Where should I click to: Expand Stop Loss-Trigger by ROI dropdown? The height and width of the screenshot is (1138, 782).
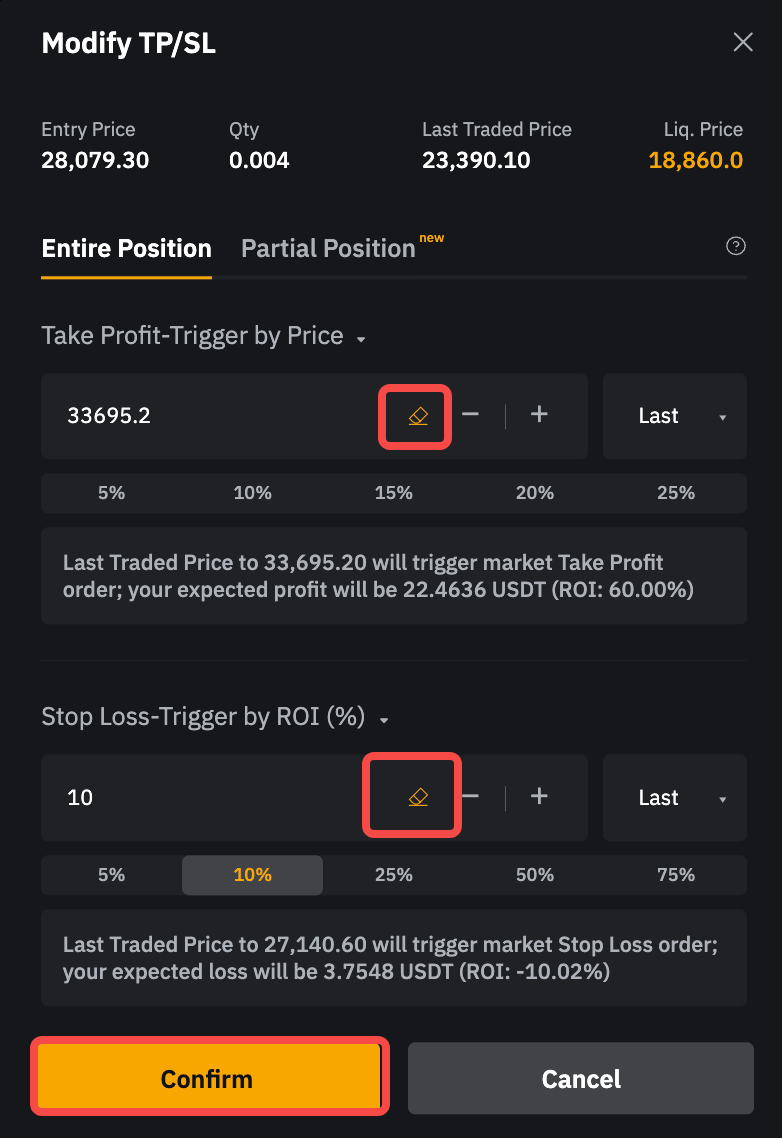(384, 720)
